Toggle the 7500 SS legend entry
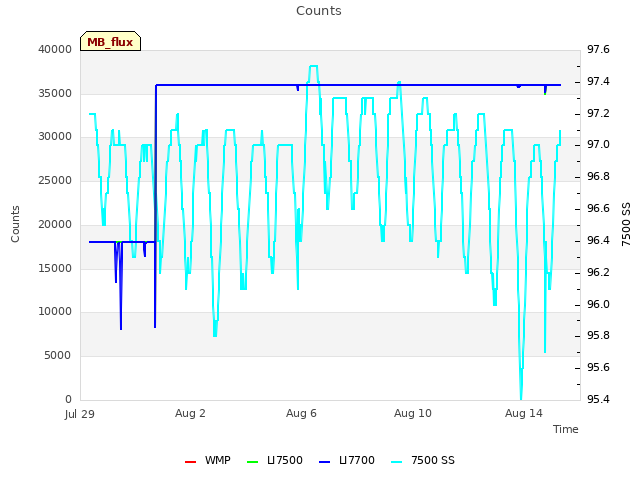 [x=422, y=460]
